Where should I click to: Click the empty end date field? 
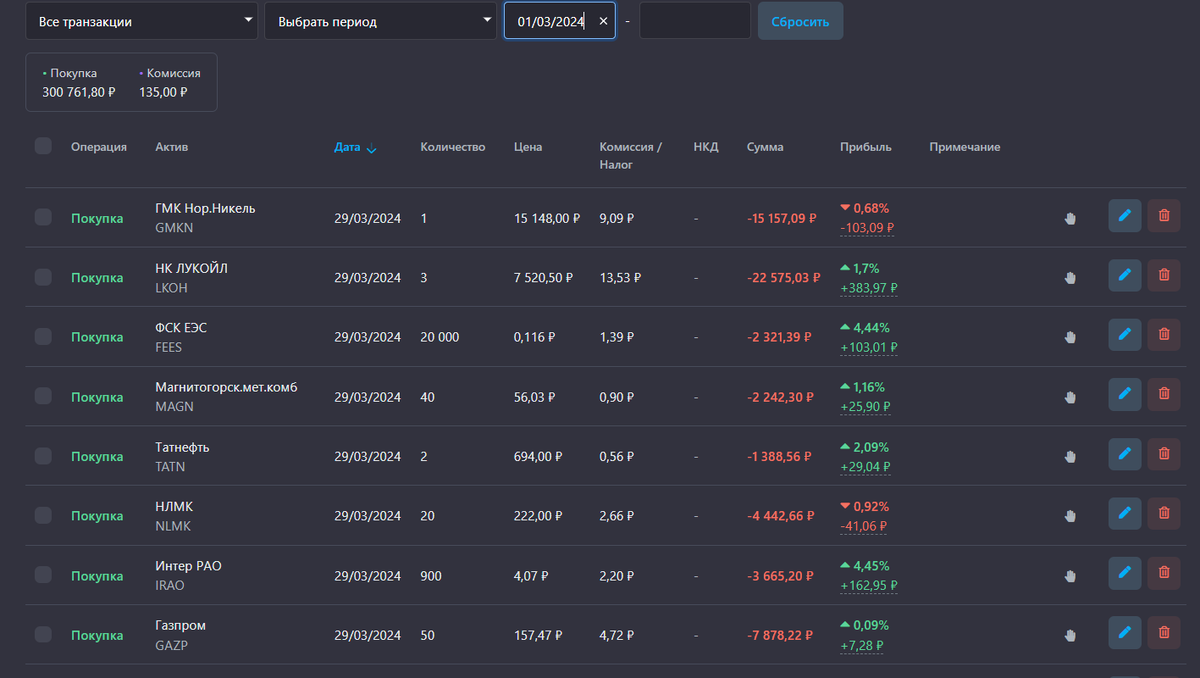(695, 21)
